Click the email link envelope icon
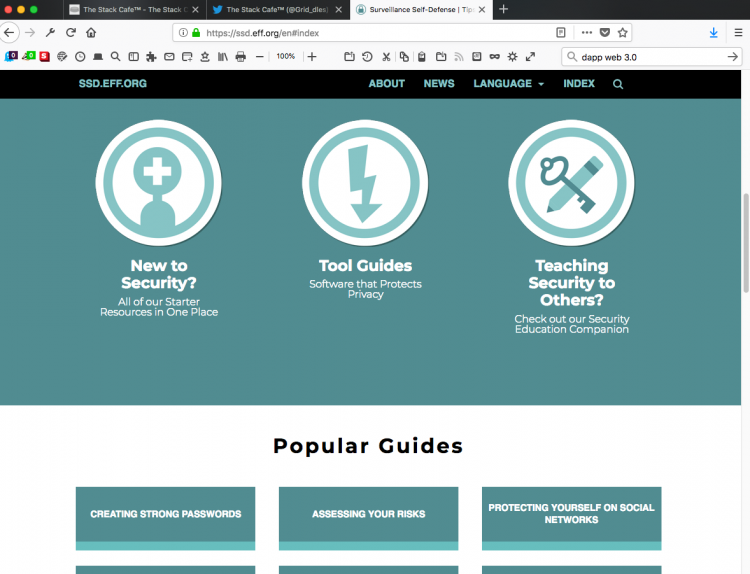This screenshot has height=574, width=750. coord(169,56)
